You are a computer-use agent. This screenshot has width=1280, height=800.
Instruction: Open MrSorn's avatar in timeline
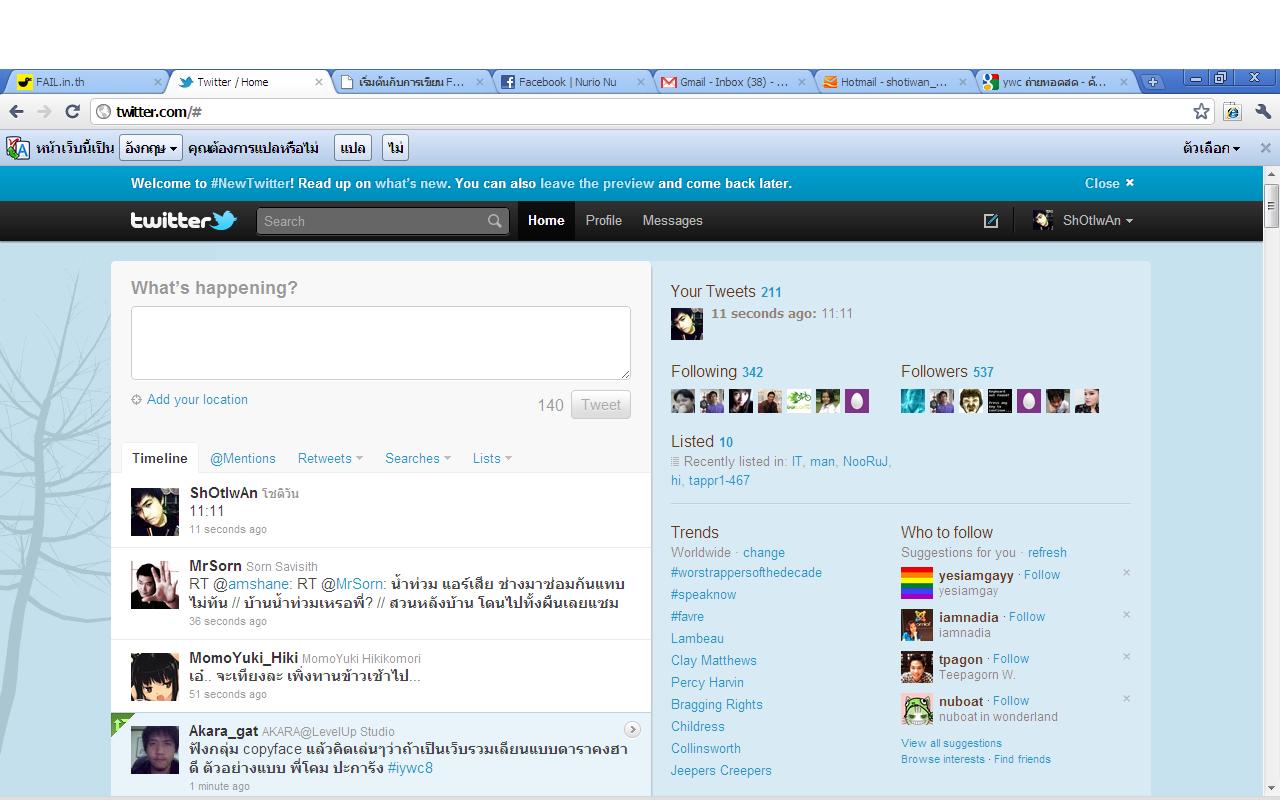155,585
